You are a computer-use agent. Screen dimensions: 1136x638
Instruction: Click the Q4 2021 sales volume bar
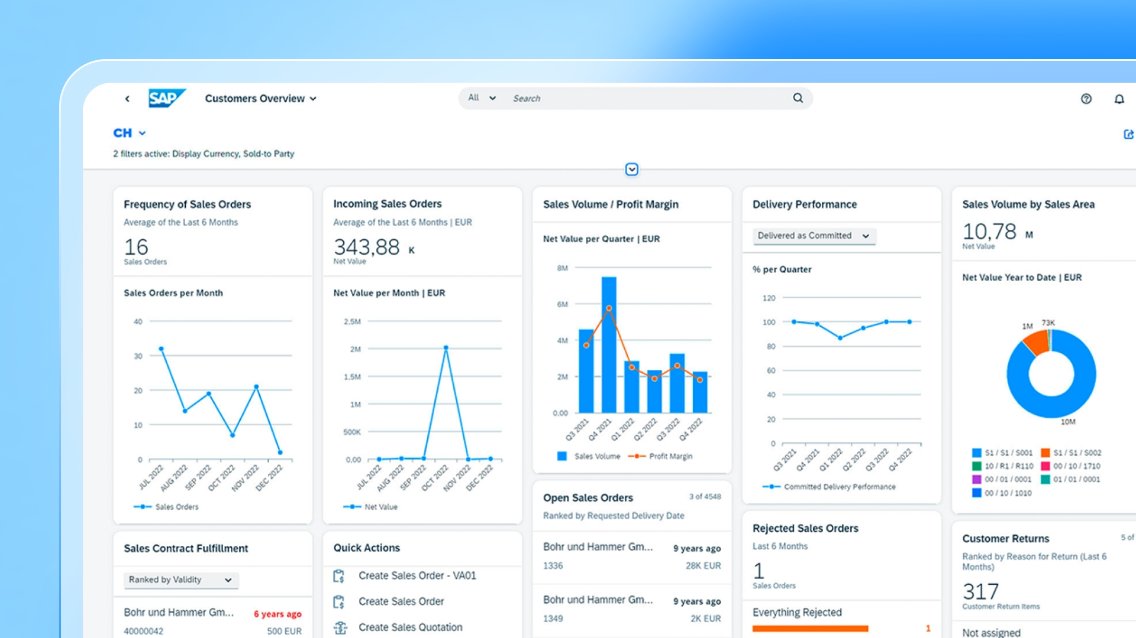pyautogui.click(x=609, y=345)
